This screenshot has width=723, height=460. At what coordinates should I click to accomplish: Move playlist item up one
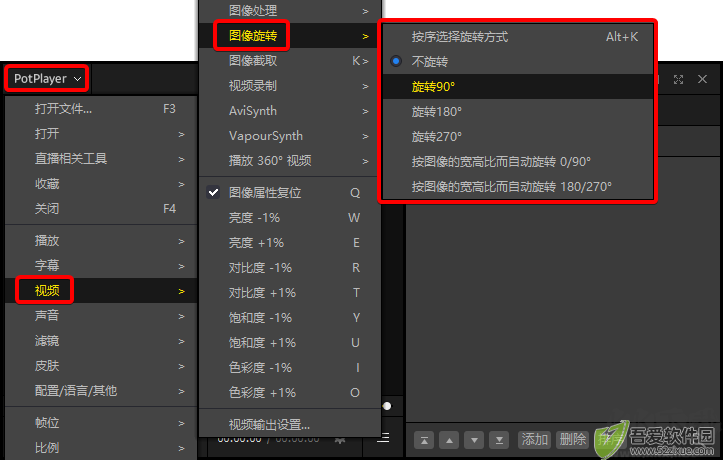click(449, 440)
